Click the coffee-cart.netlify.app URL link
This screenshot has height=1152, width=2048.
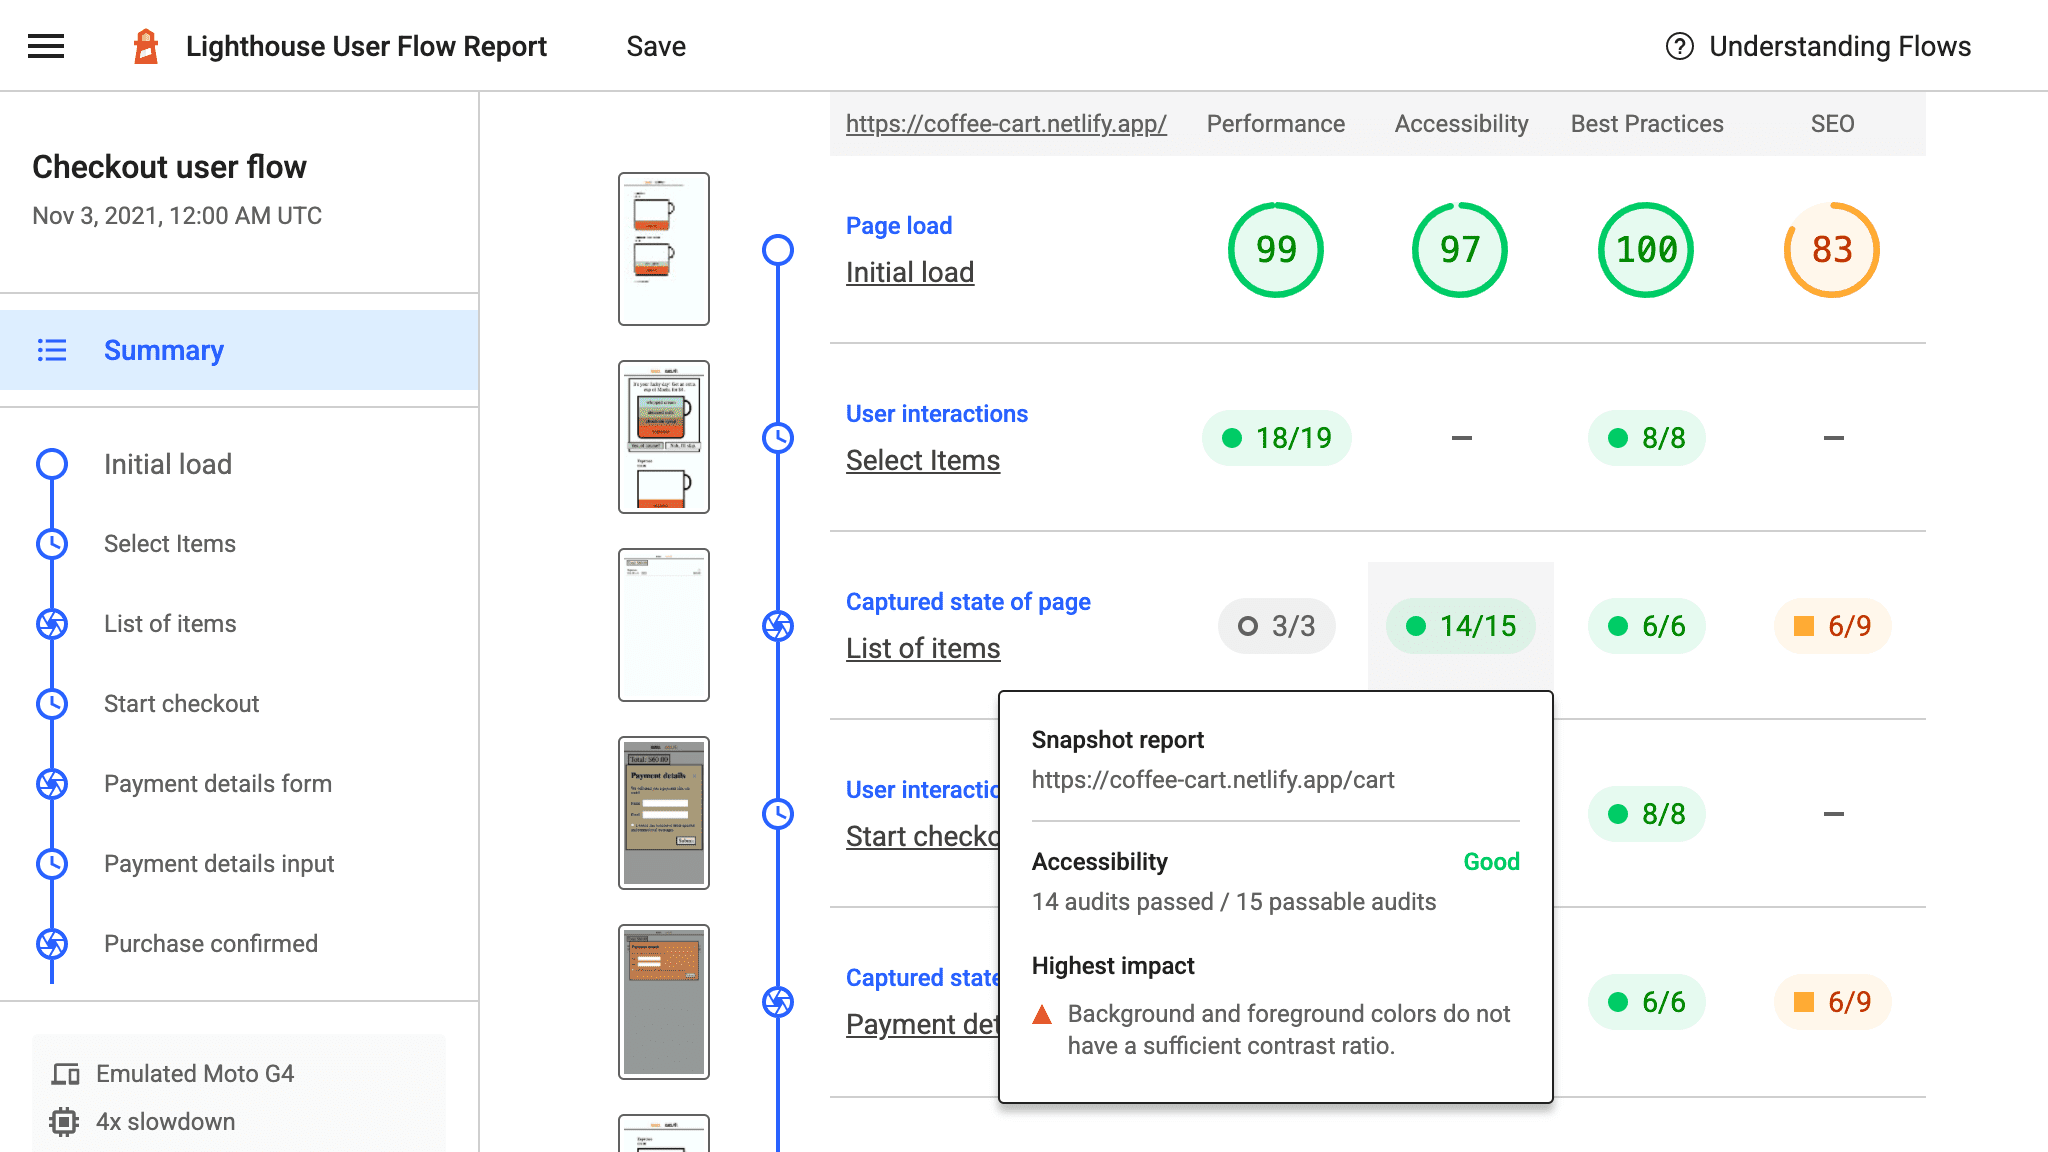[1004, 124]
